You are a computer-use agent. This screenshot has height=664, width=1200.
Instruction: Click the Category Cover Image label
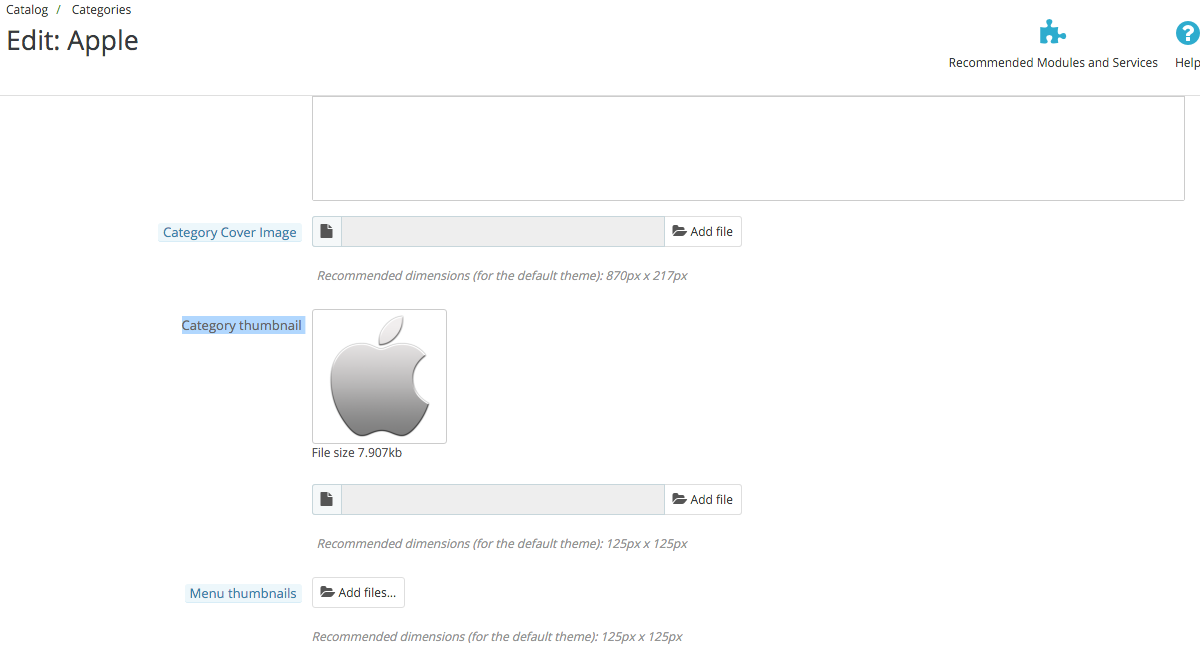(230, 232)
